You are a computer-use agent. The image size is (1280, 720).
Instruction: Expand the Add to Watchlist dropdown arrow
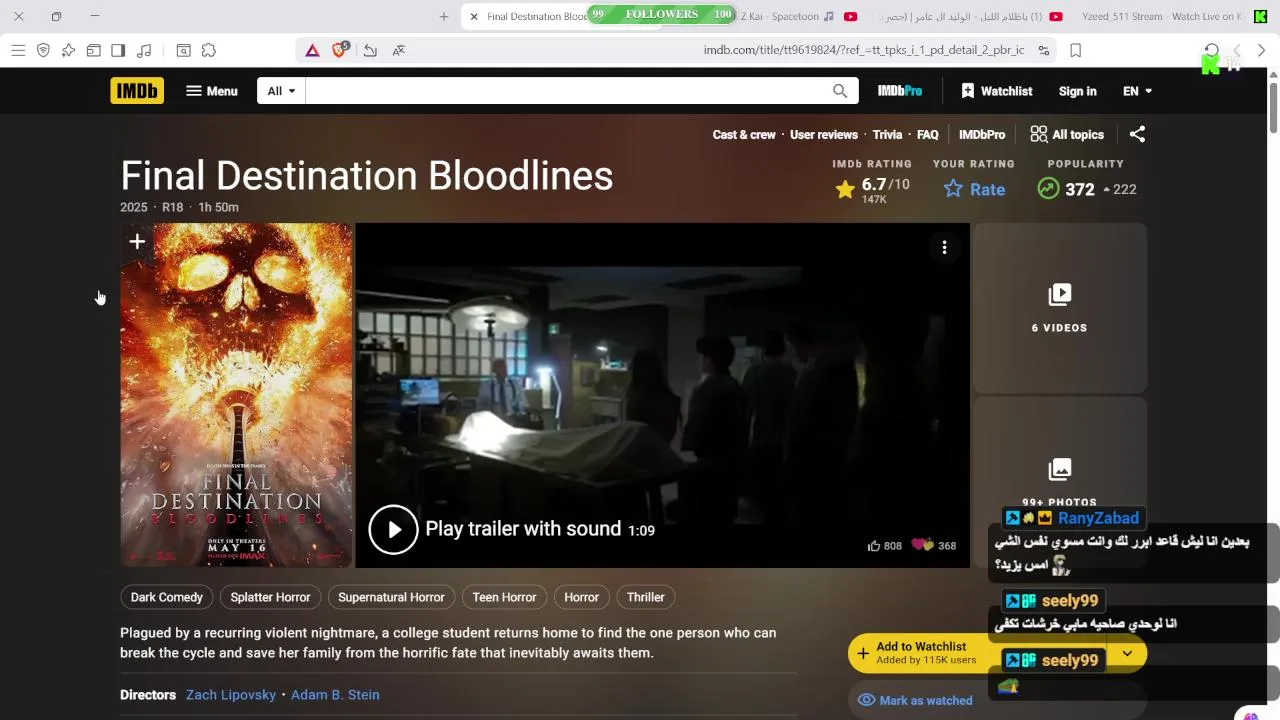[x=1127, y=654]
